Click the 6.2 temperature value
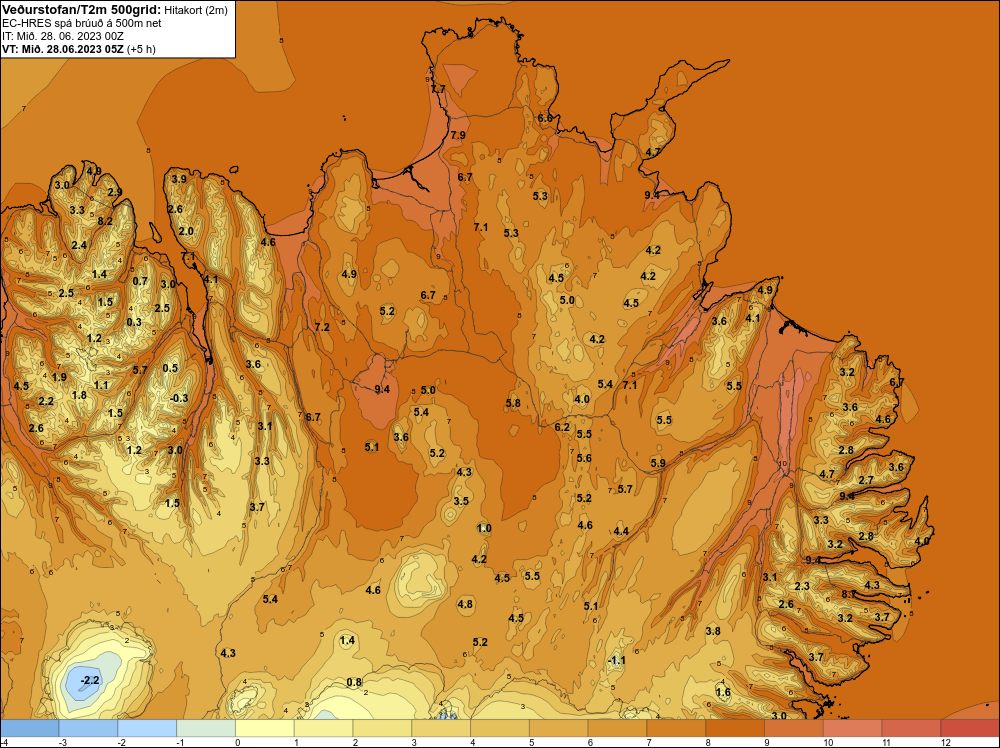 (x=562, y=427)
